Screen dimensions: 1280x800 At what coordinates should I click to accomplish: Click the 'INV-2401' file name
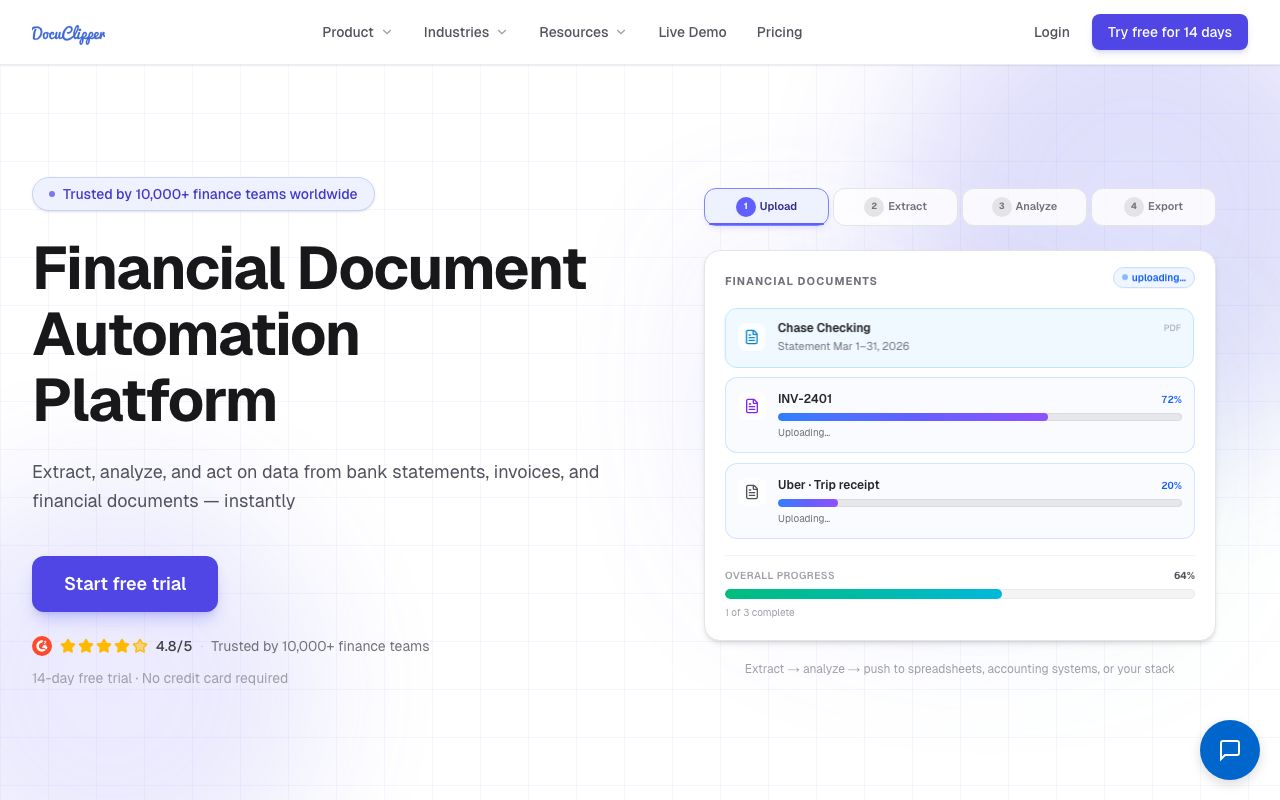tap(805, 398)
